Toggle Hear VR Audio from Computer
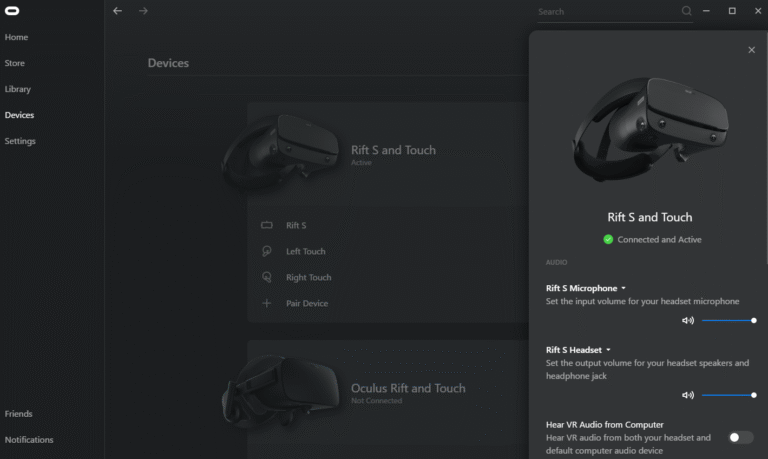The height and width of the screenshot is (459, 768). tap(741, 437)
